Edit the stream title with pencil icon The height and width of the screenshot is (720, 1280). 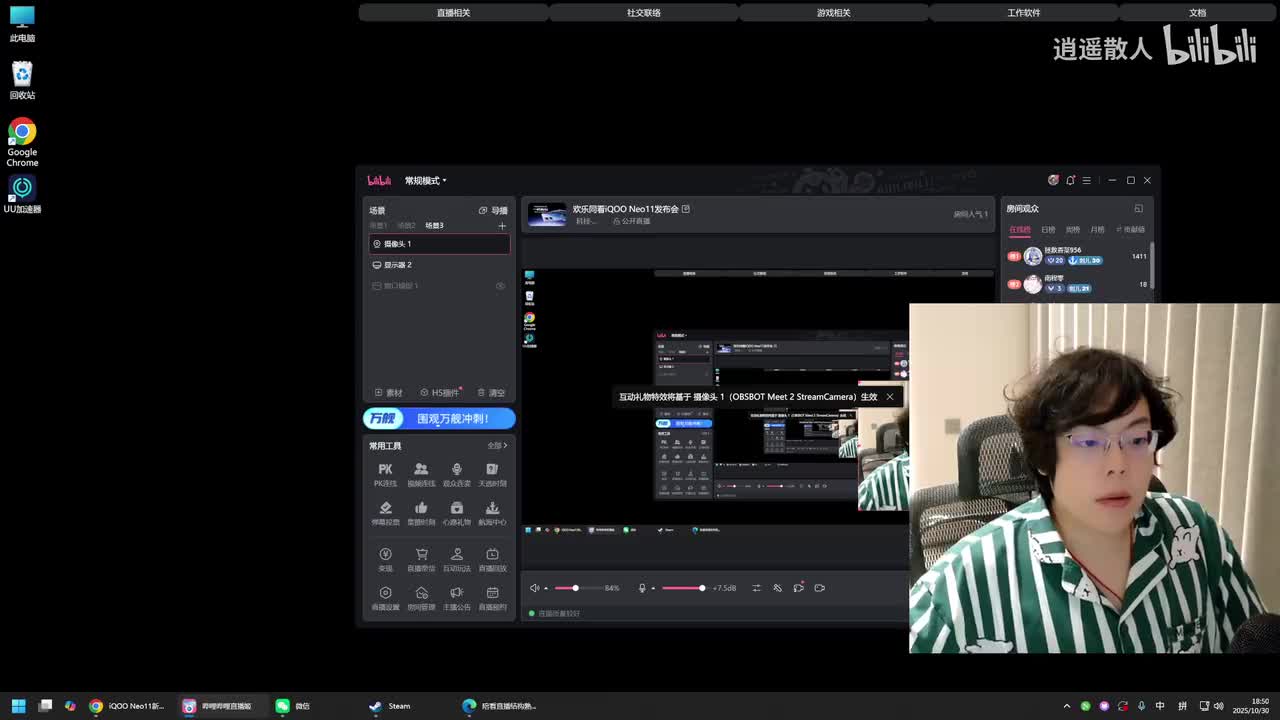click(x=685, y=209)
